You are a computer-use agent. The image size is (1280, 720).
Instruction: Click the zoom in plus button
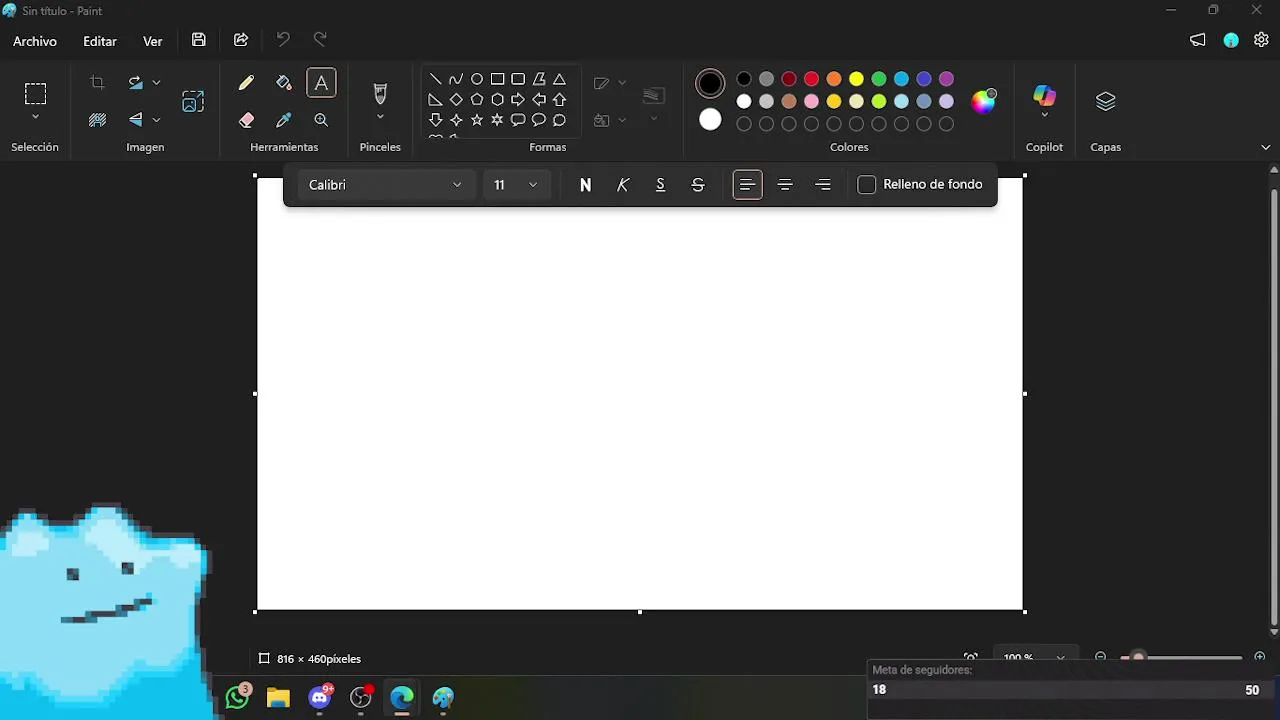point(1260,657)
